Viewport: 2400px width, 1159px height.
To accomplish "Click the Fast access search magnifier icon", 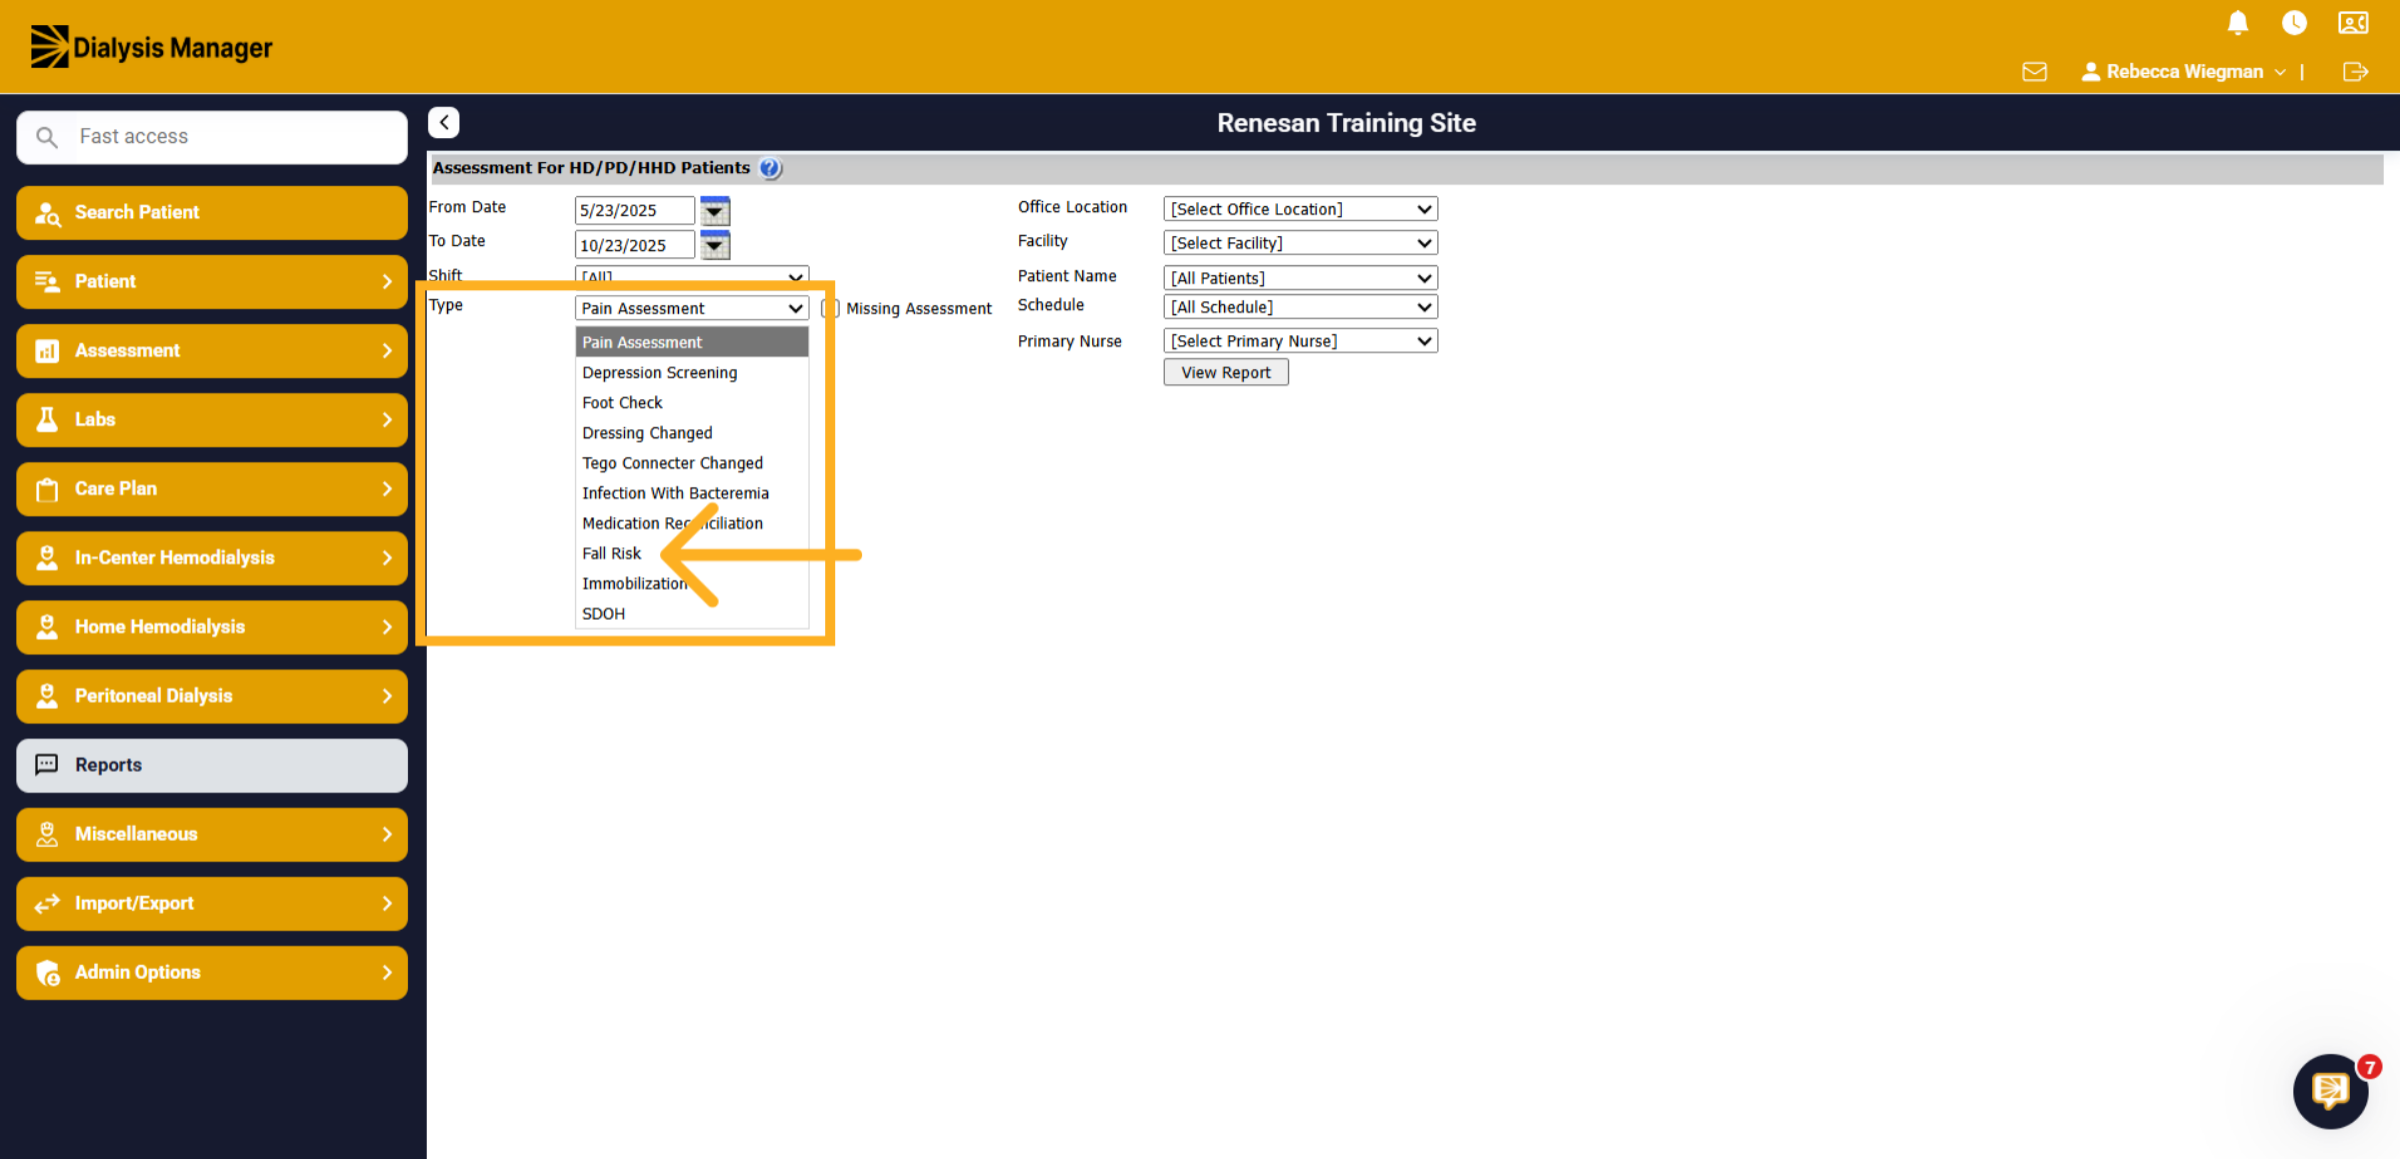I will 46,137.
